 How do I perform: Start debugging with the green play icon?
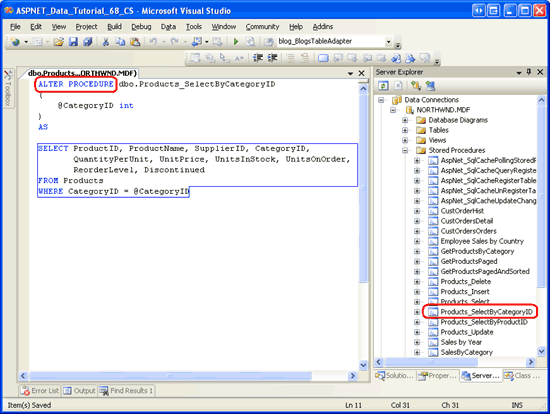click(236, 42)
